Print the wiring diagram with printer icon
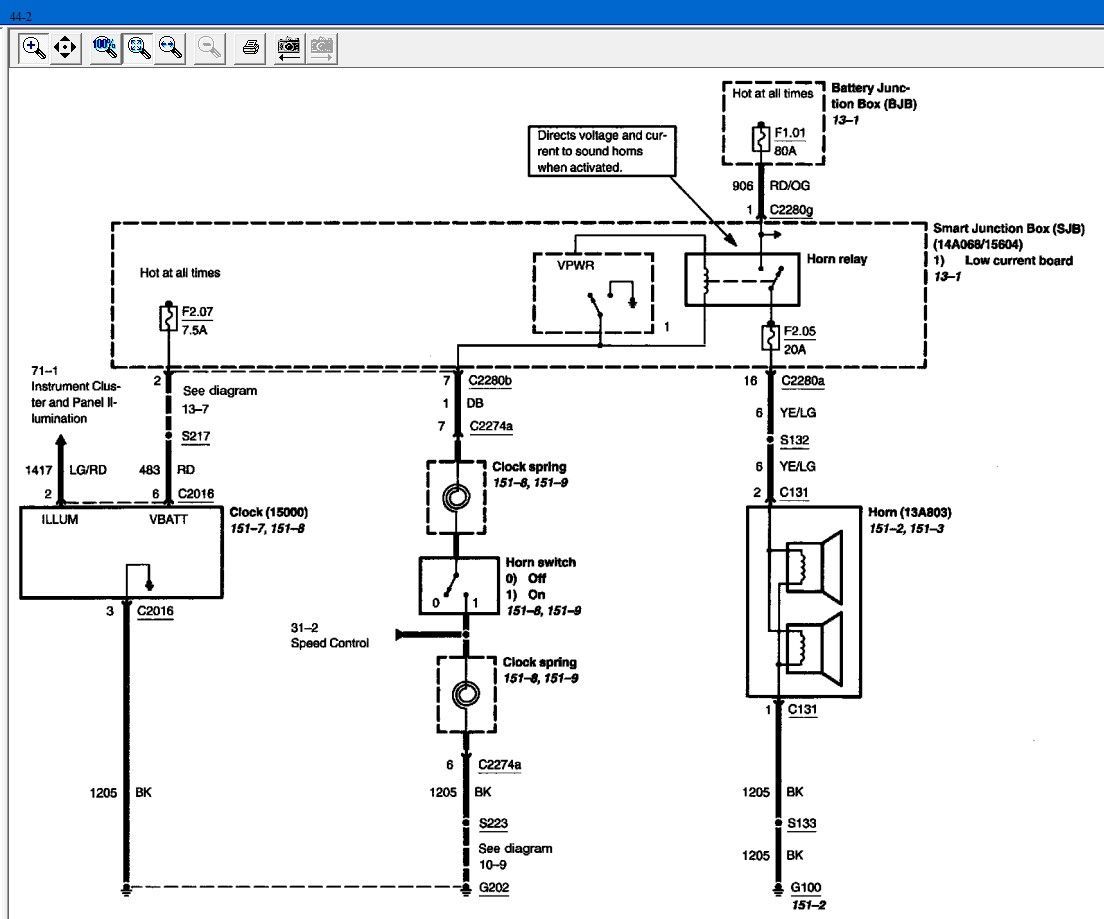Viewport: 1104px width, 919px height. [251, 47]
